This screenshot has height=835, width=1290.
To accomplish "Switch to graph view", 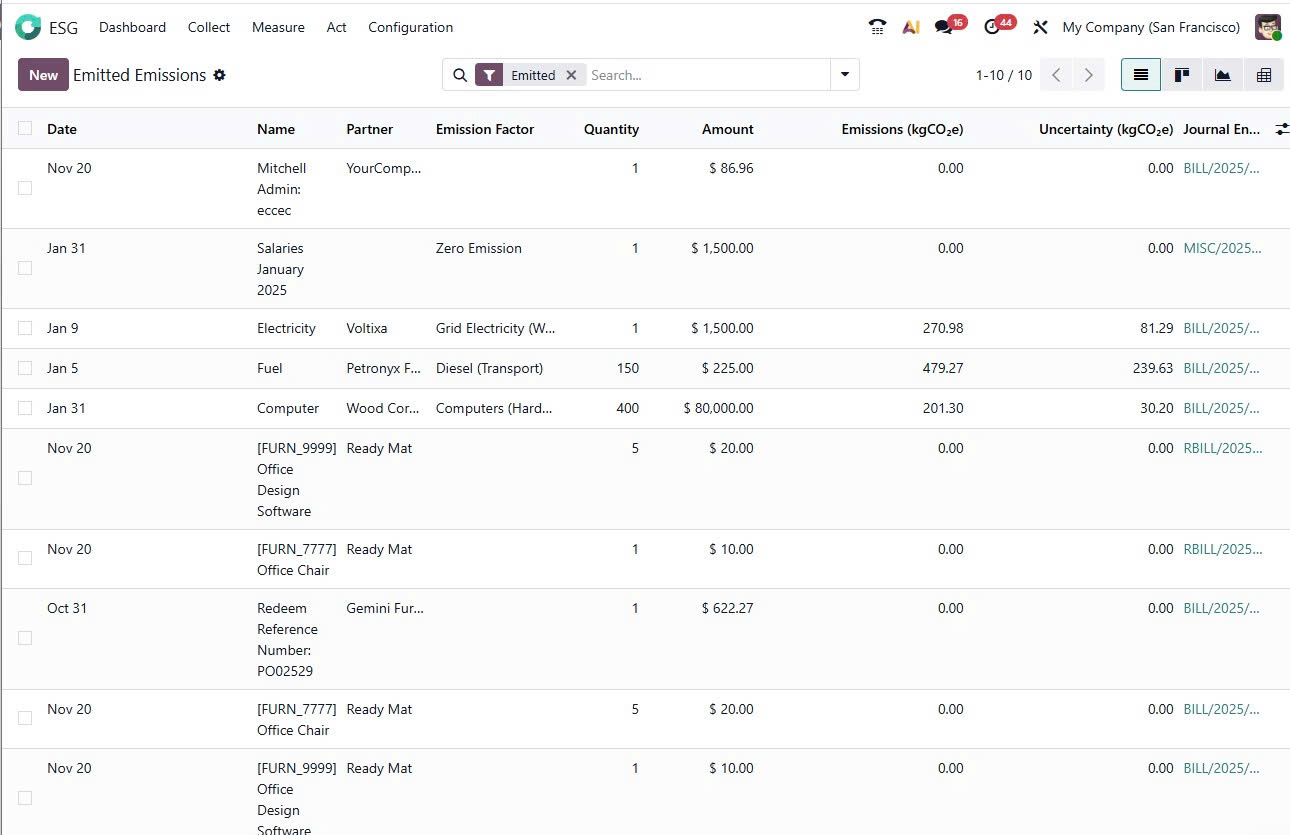I will click(1222, 75).
